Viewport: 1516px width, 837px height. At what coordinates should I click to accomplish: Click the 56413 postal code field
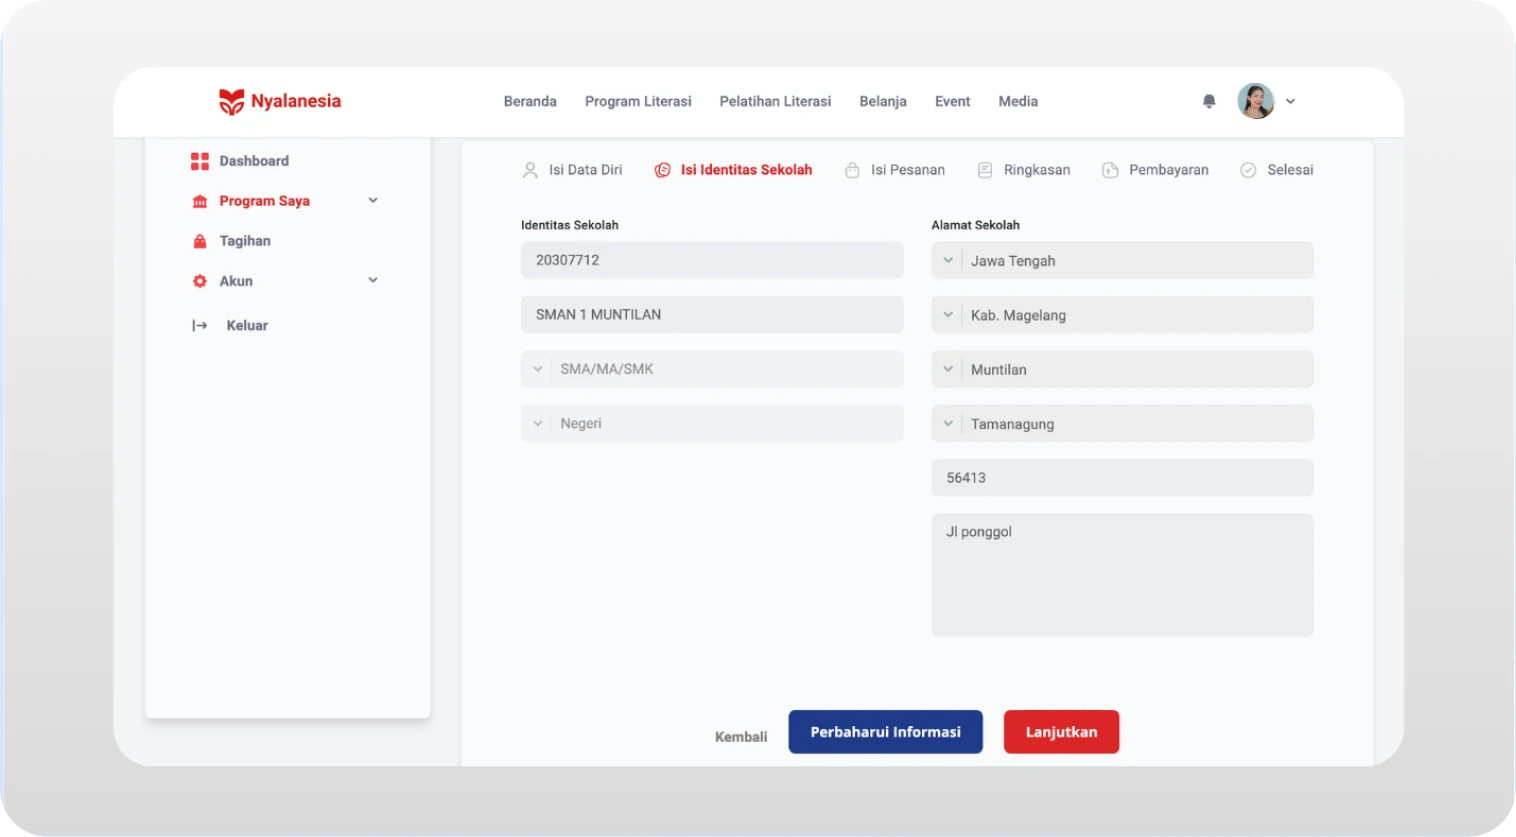coord(1122,478)
